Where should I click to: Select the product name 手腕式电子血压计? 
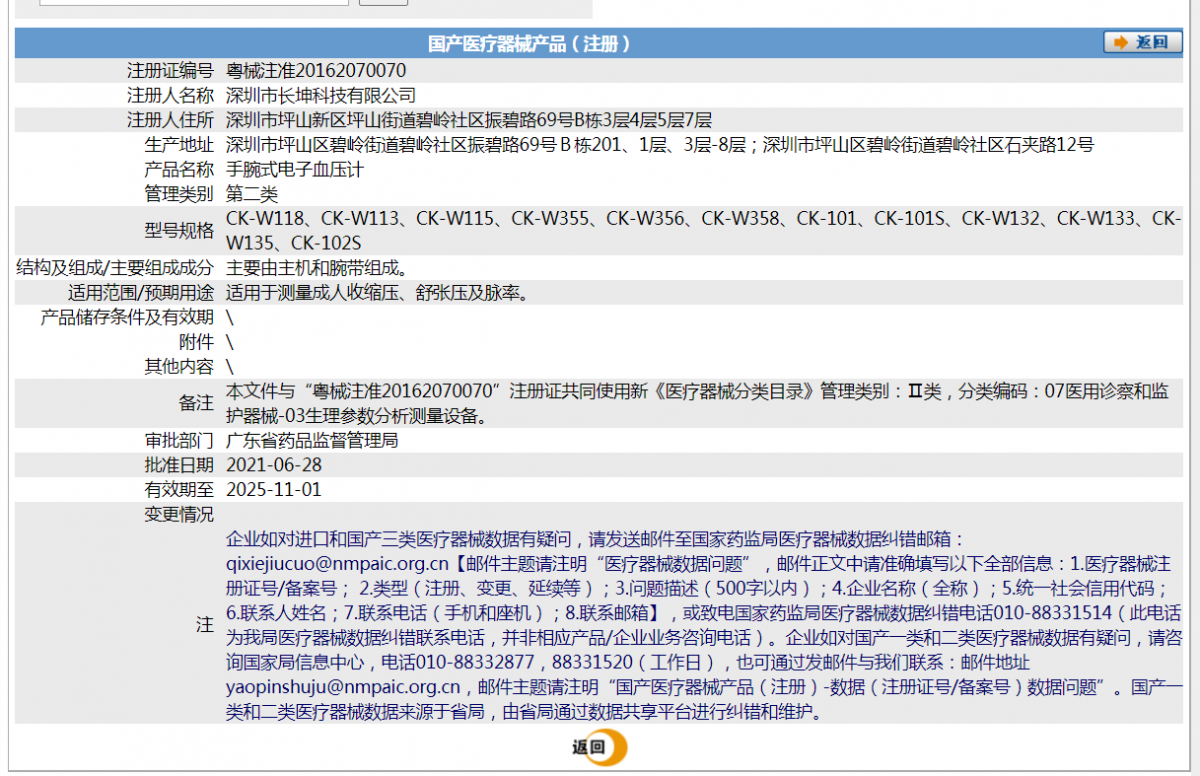295,169
